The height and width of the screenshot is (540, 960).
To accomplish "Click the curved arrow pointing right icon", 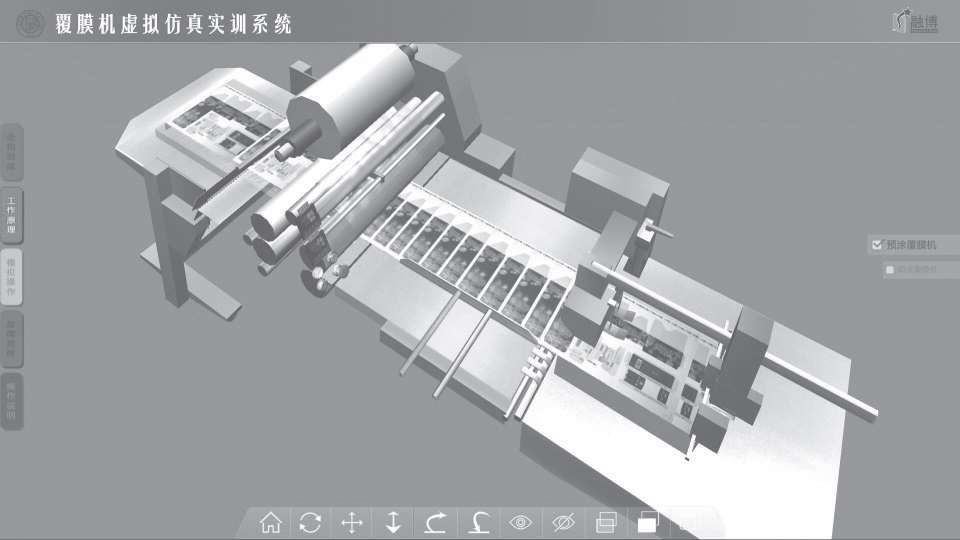I will pyautogui.click(x=436, y=522).
